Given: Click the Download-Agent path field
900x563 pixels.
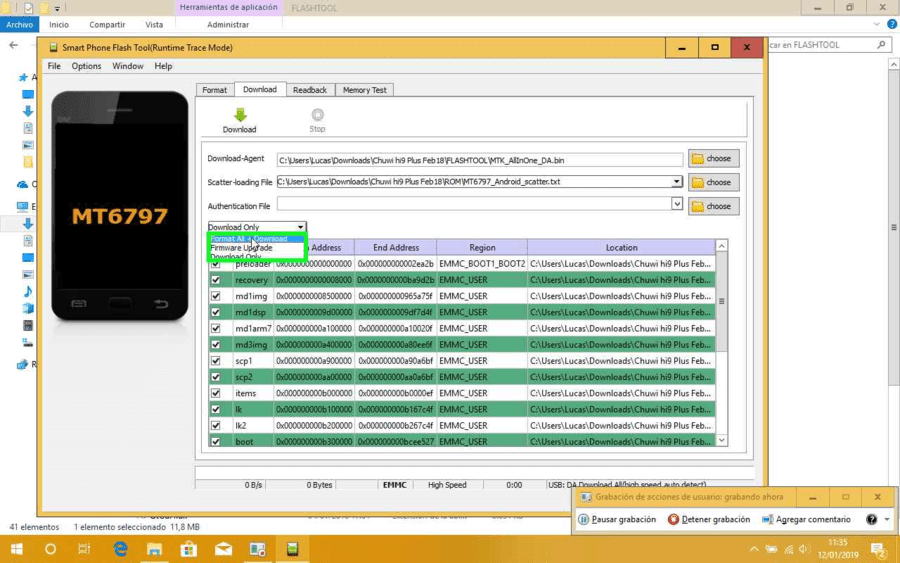Looking at the screenshot, I should (x=480, y=160).
